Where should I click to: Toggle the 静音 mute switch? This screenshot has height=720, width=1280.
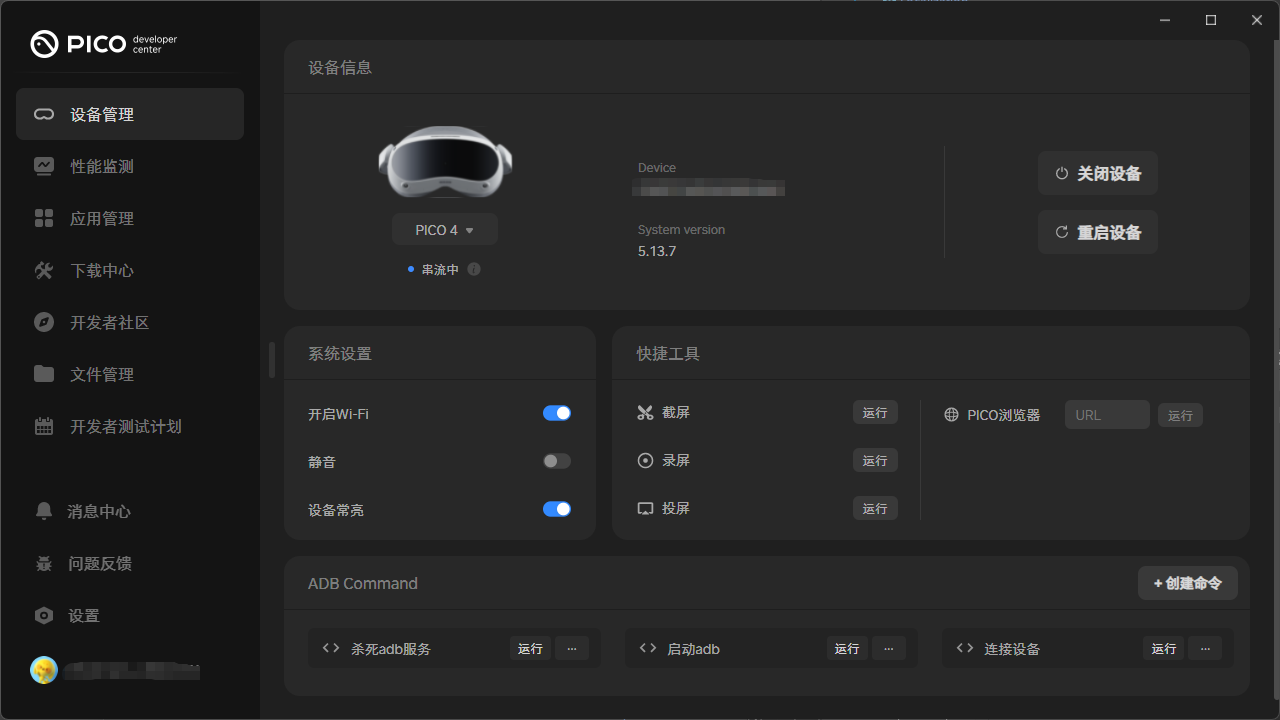(557, 461)
